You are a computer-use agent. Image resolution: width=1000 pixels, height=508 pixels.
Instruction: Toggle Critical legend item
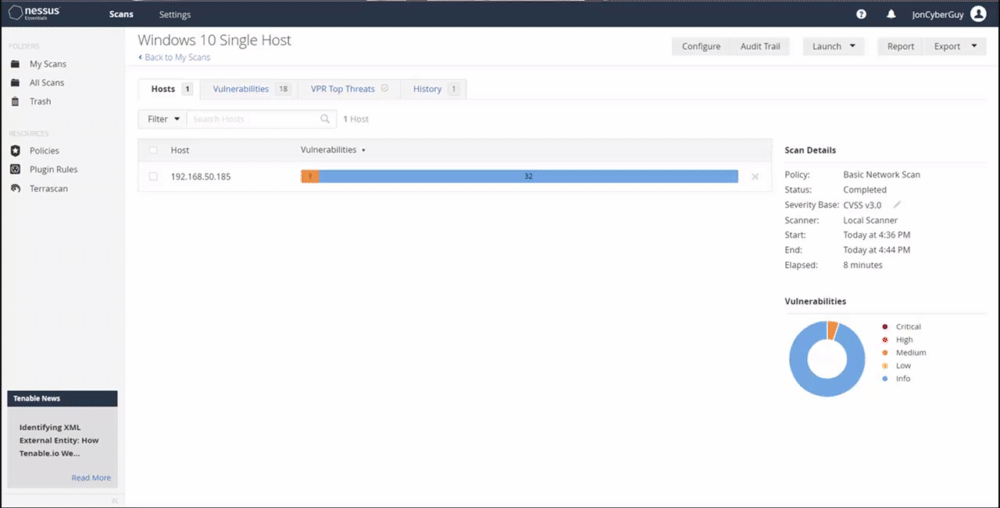click(902, 327)
